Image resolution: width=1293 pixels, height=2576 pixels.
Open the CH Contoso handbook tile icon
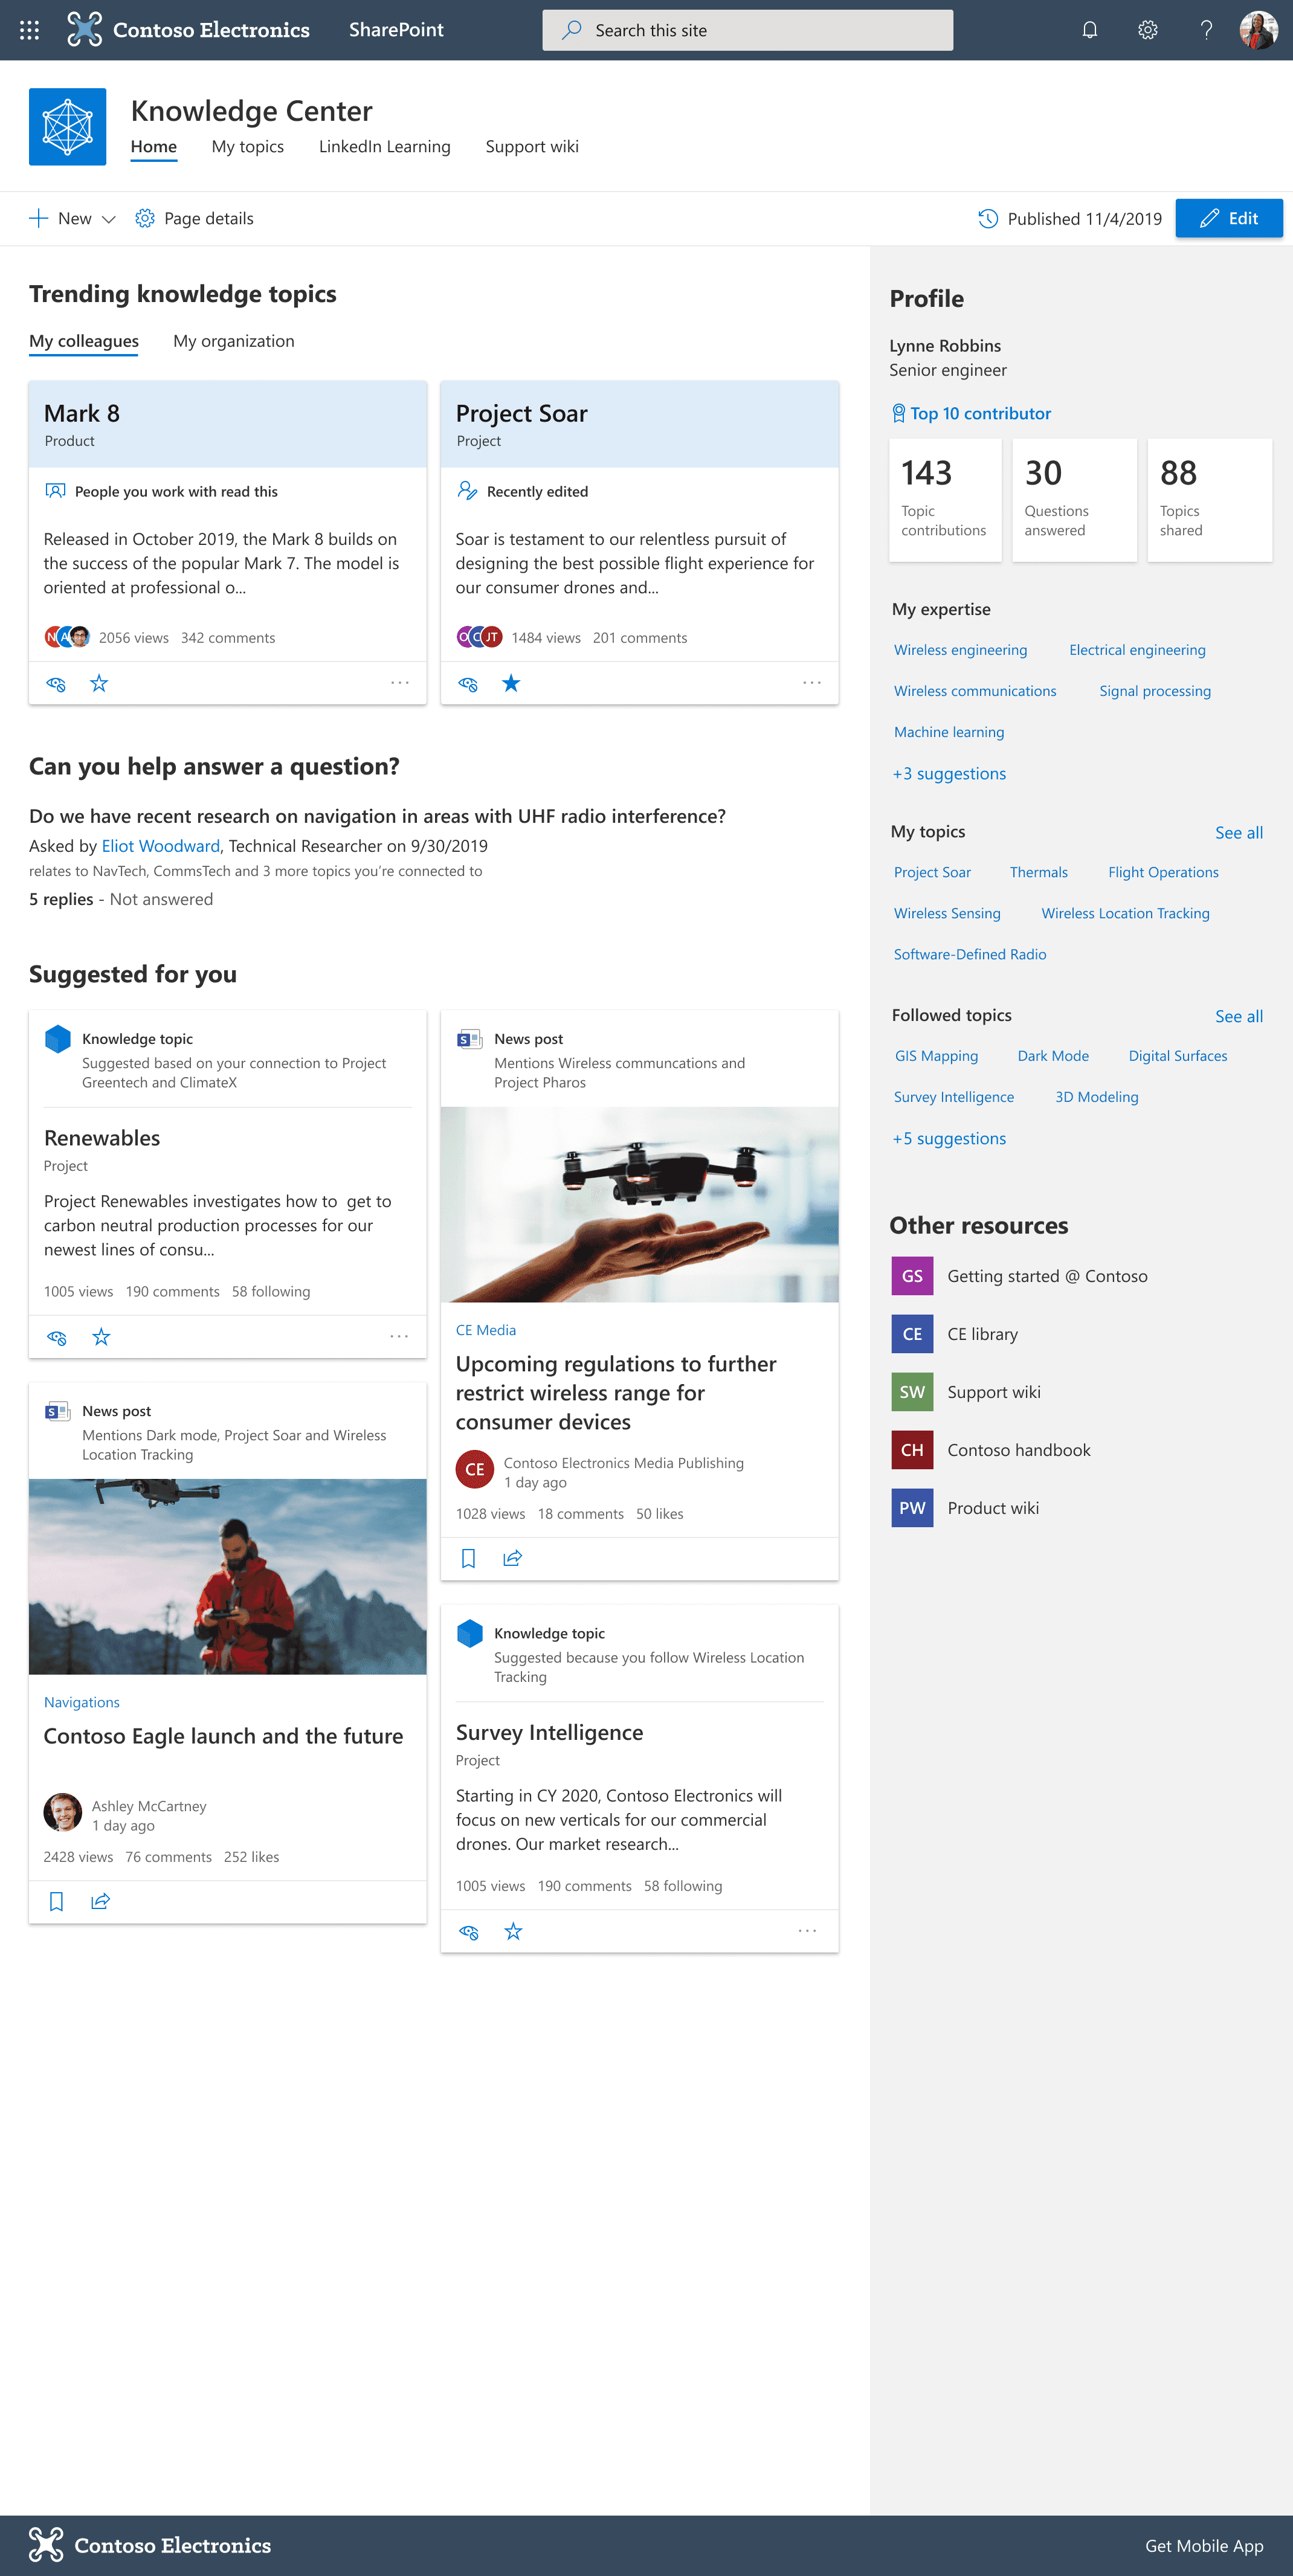click(x=912, y=1450)
